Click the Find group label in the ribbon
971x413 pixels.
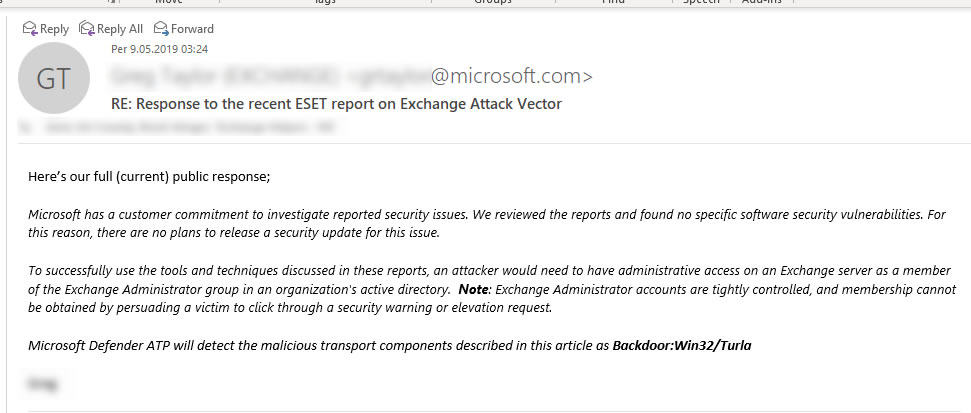click(x=613, y=2)
